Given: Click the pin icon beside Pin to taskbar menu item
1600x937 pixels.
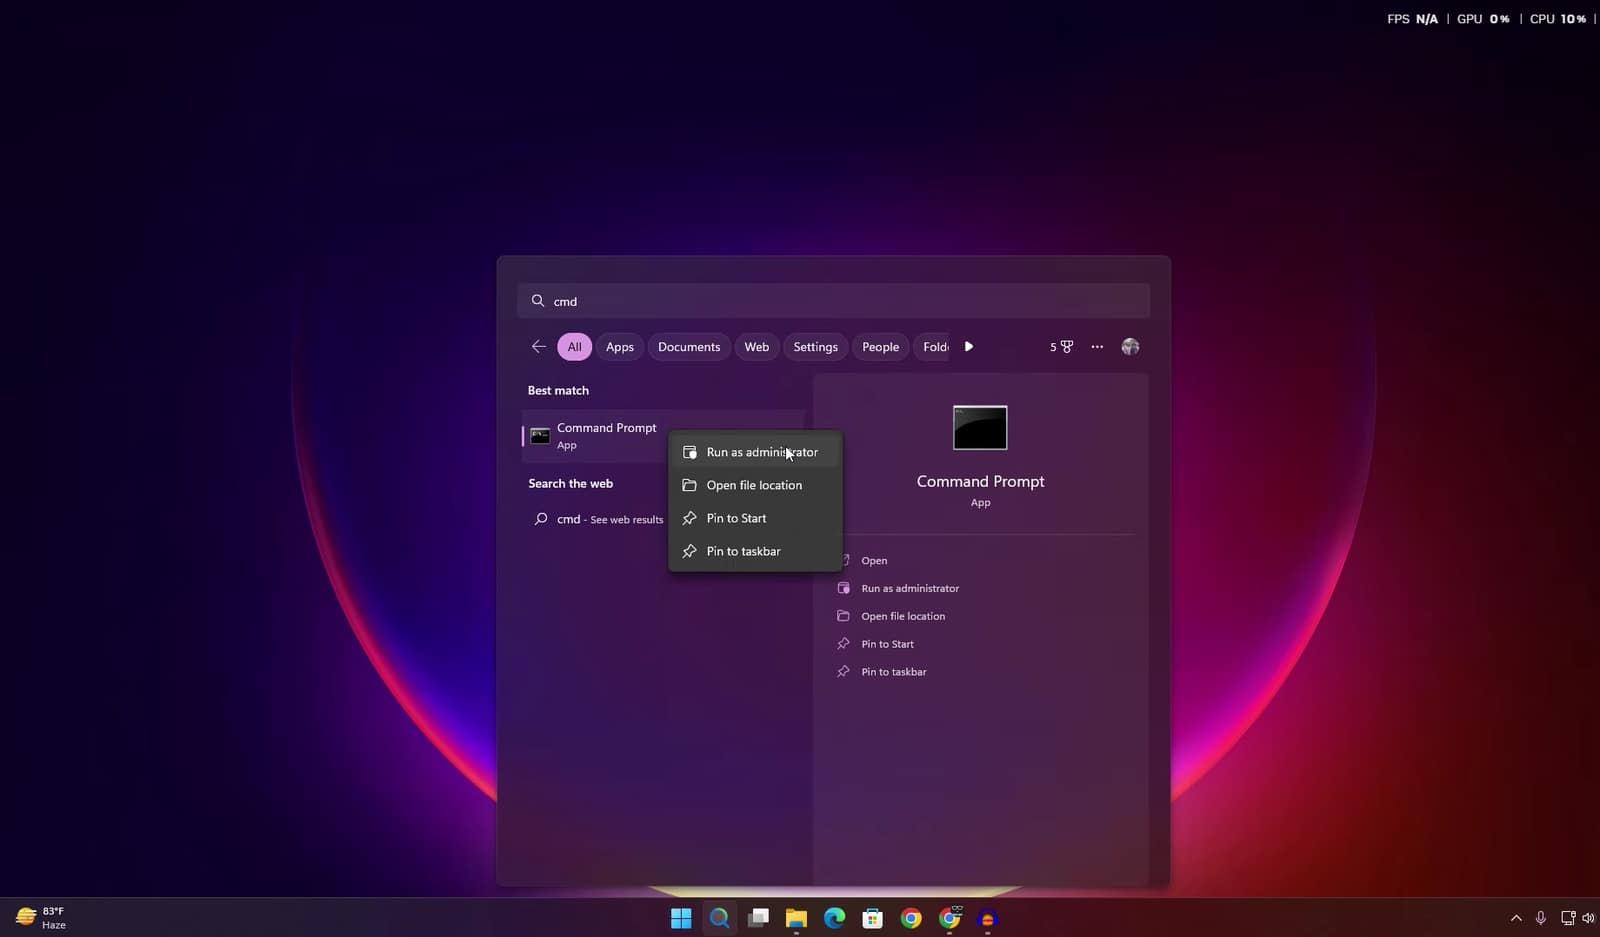Looking at the screenshot, I should pos(690,551).
